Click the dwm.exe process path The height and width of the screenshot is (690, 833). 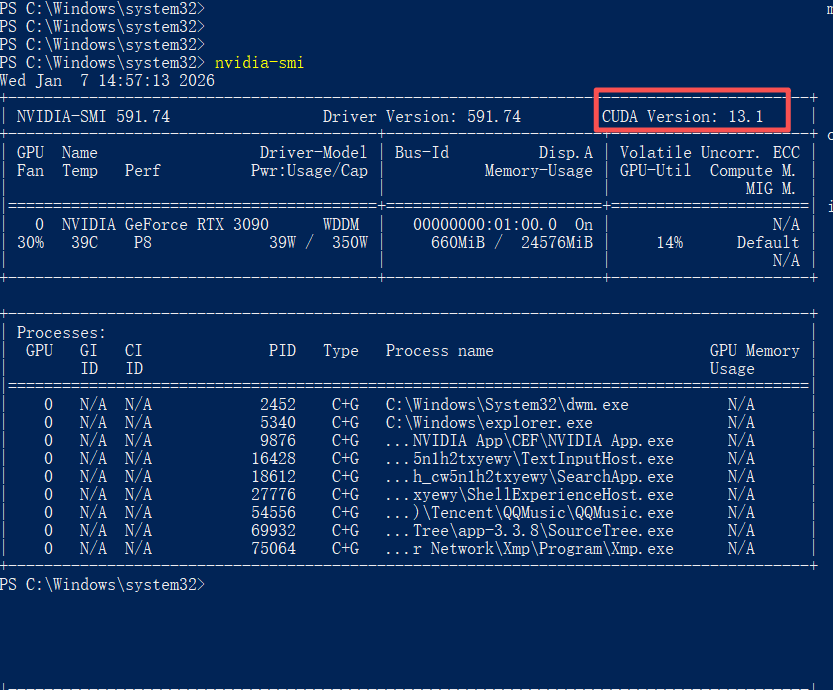(x=507, y=405)
